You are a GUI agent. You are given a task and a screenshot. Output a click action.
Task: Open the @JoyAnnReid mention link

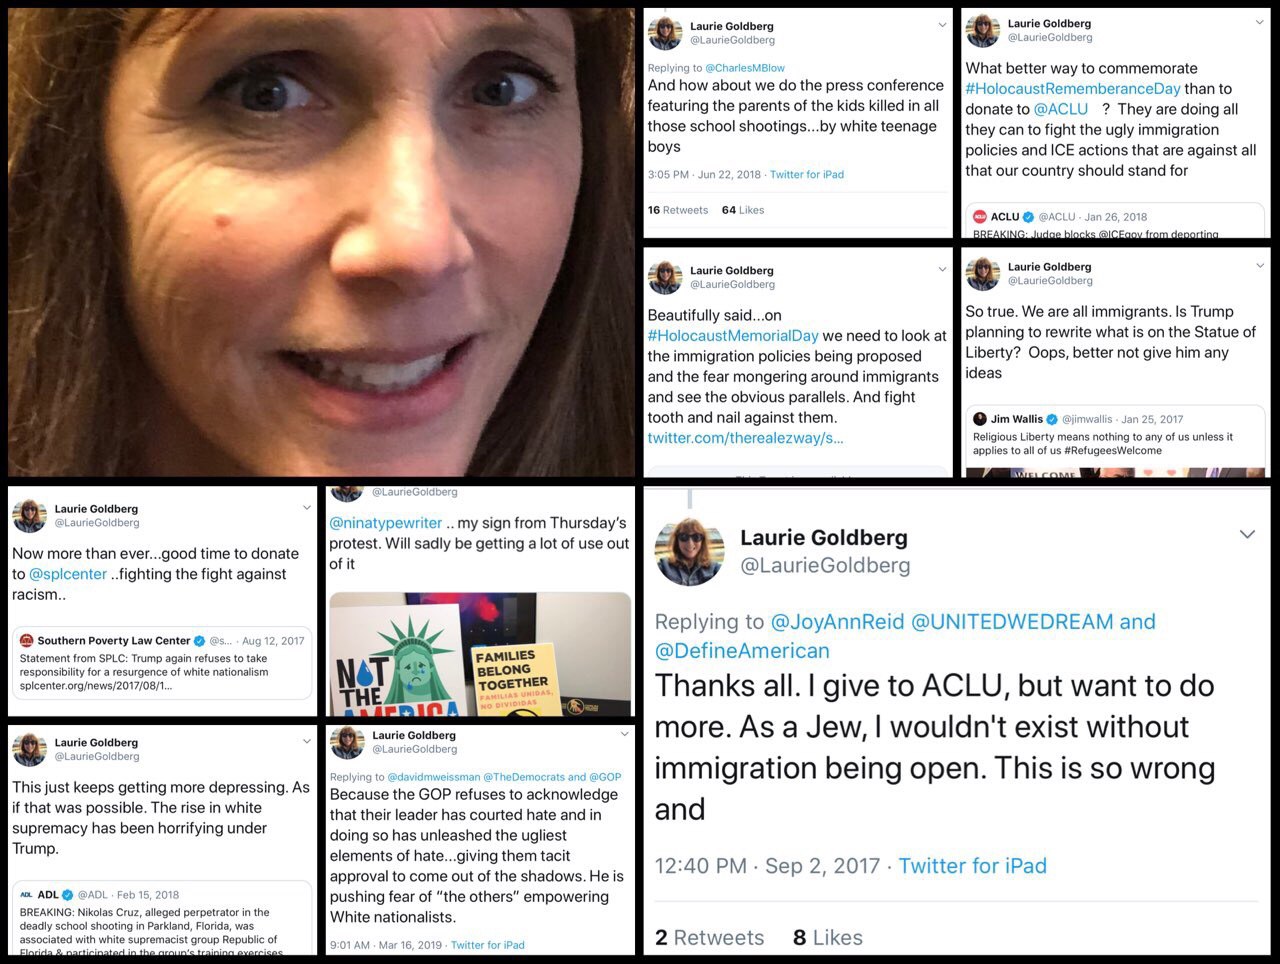[x=837, y=622]
